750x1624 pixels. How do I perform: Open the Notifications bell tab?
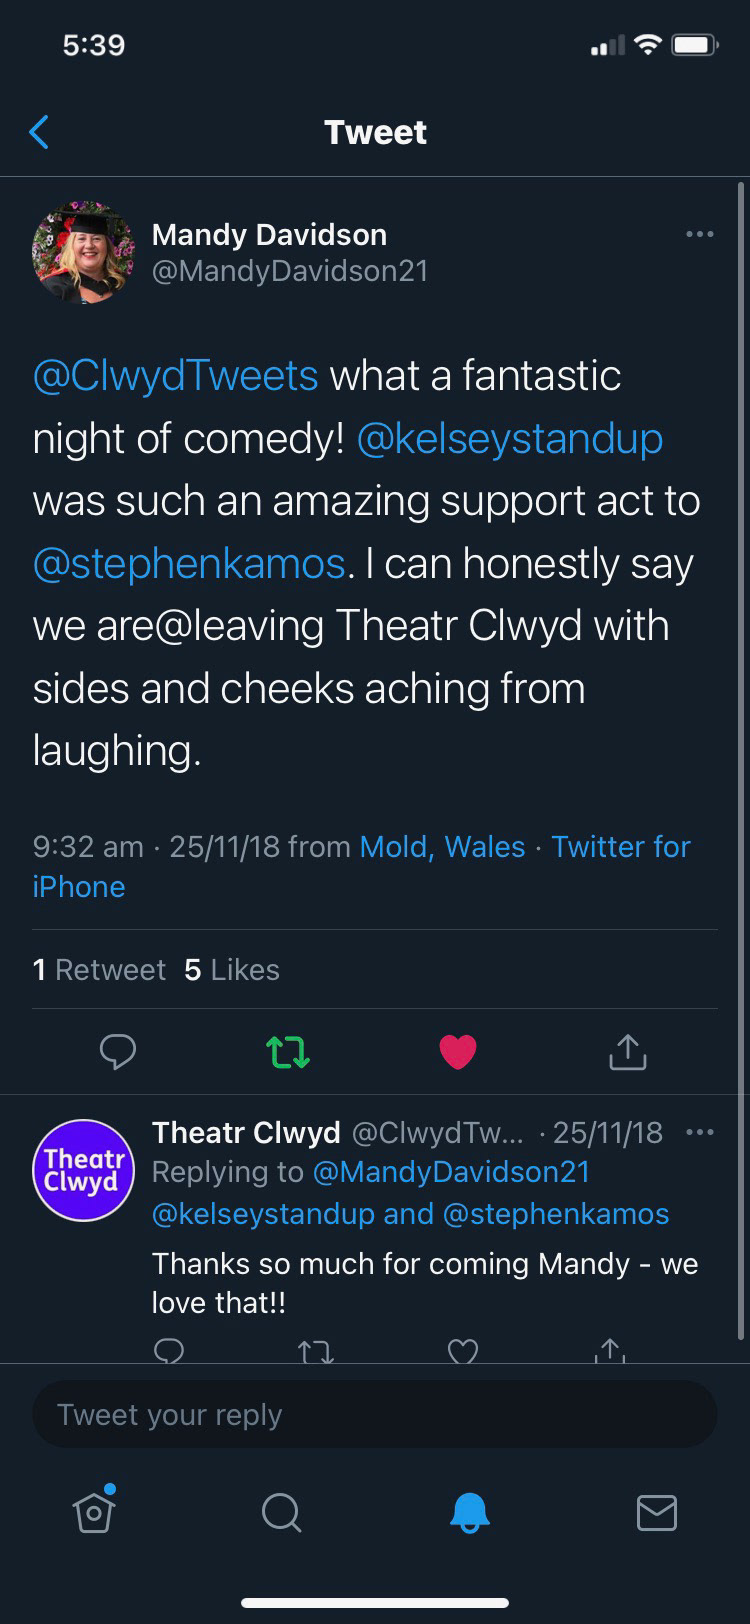coord(469,1512)
